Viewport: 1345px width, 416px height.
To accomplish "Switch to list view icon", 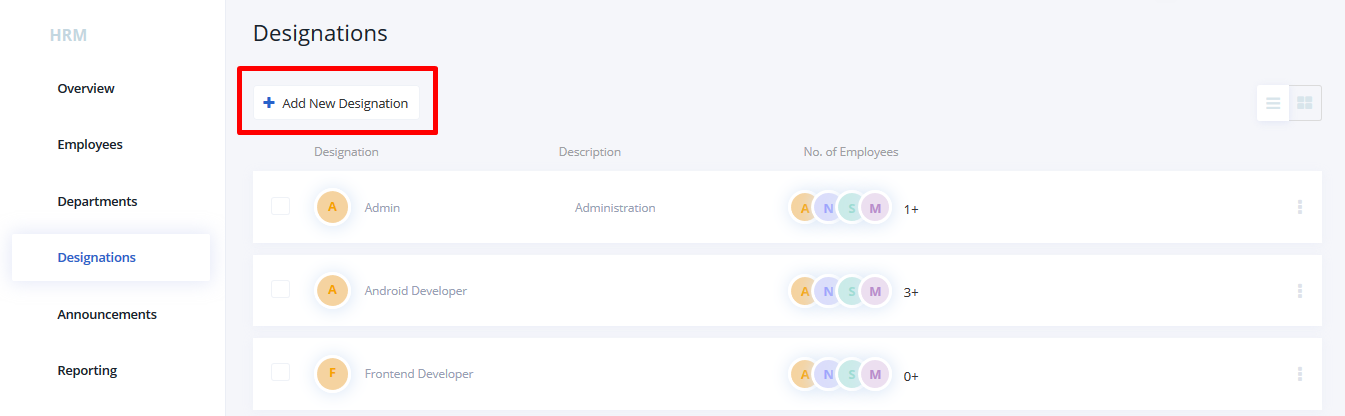I will pos(1273,103).
